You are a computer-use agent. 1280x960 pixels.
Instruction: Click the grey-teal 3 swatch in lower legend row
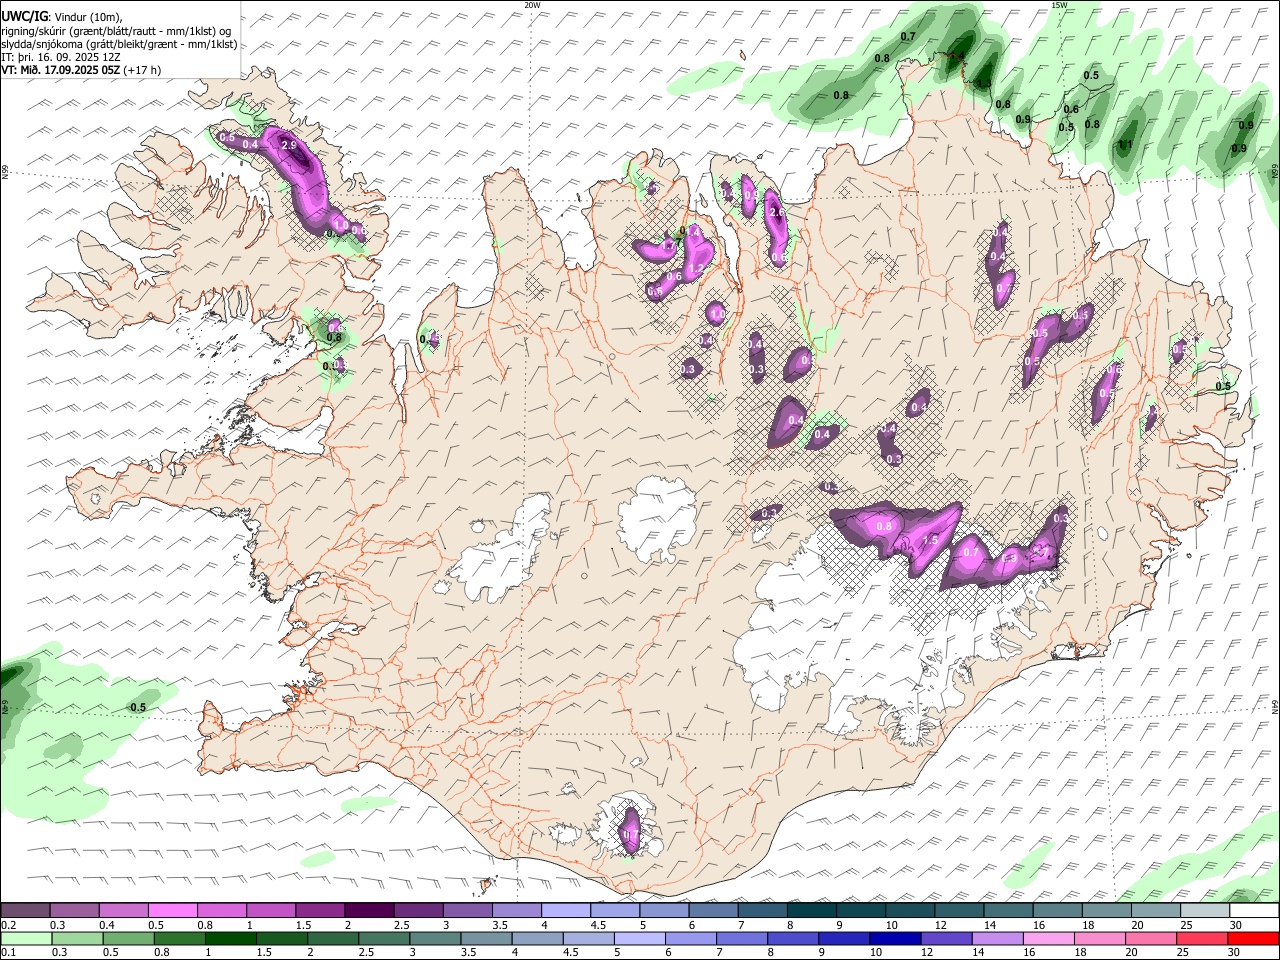(435, 939)
